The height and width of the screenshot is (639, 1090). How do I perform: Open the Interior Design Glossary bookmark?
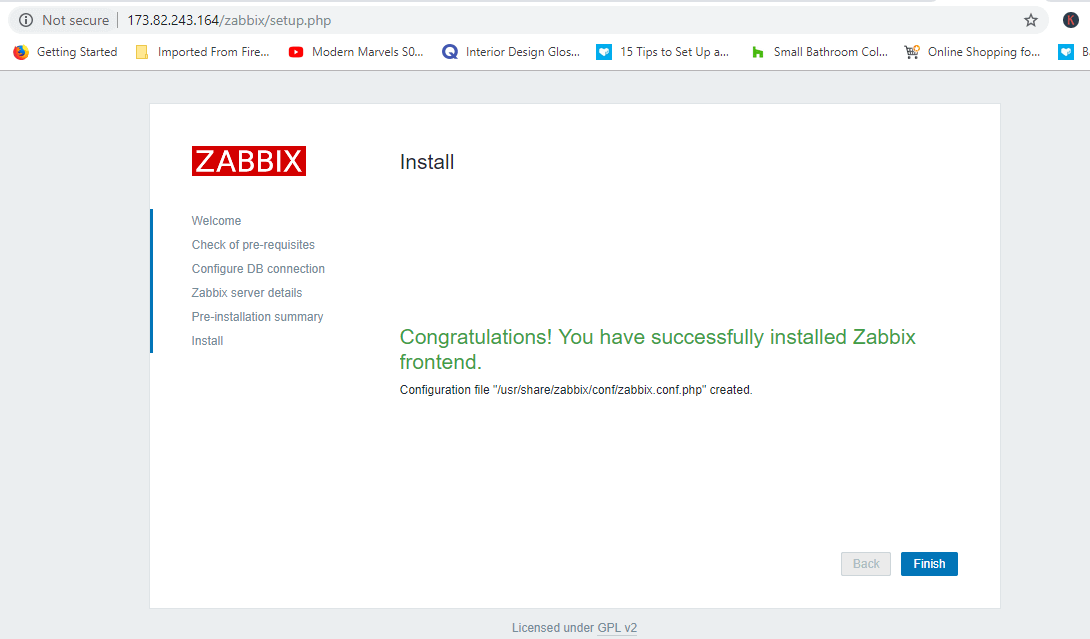[x=511, y=52]
